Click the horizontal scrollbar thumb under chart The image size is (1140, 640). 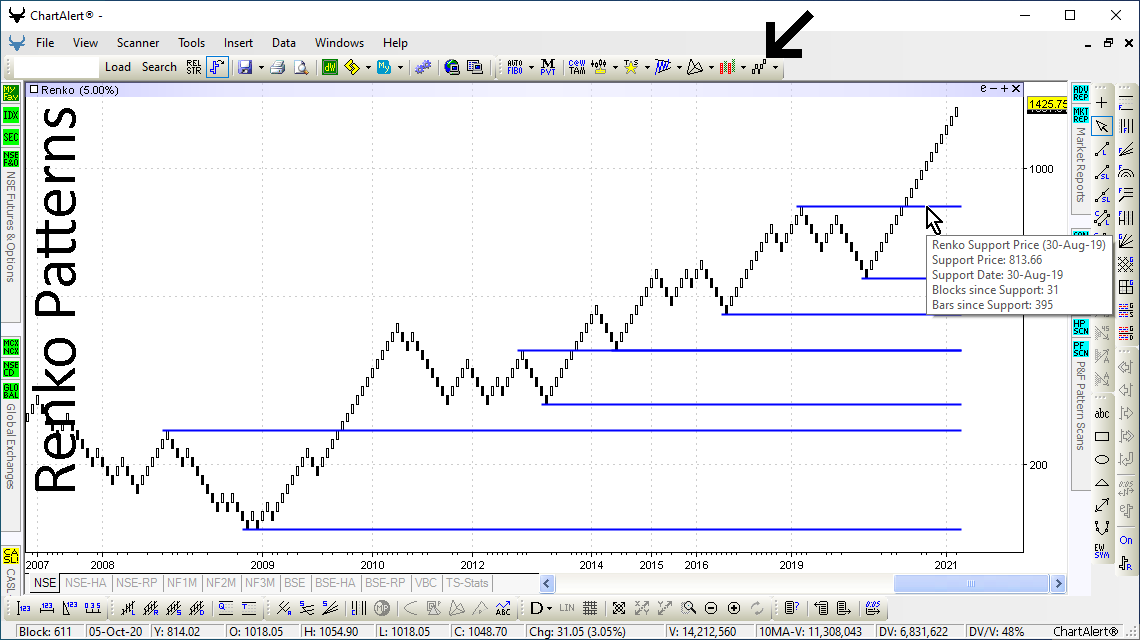[x=971, y=583]
